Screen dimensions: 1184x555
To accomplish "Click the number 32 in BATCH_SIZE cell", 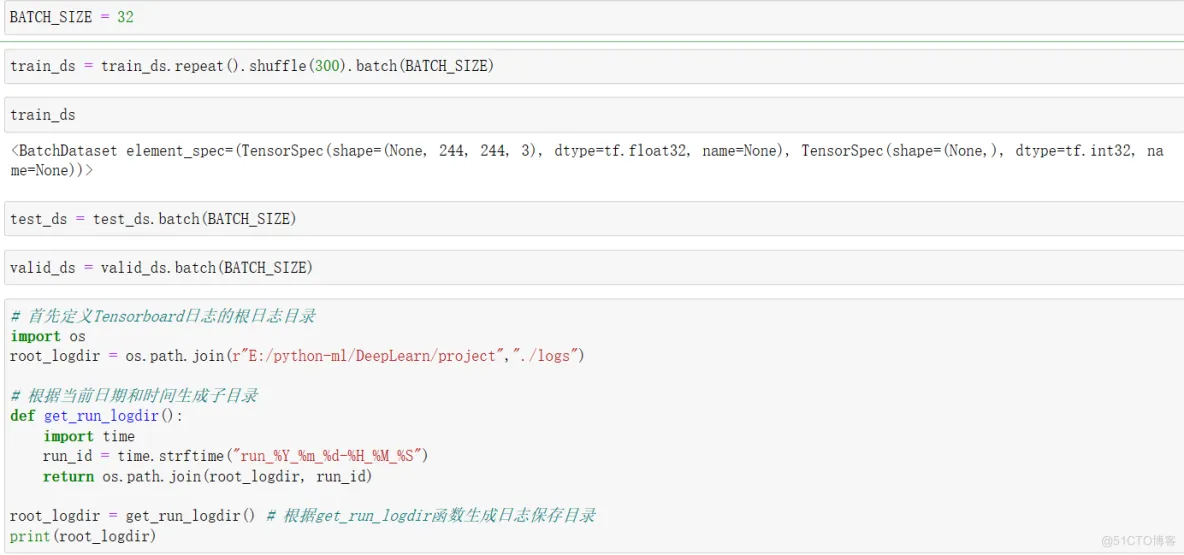I will [125, 17].
